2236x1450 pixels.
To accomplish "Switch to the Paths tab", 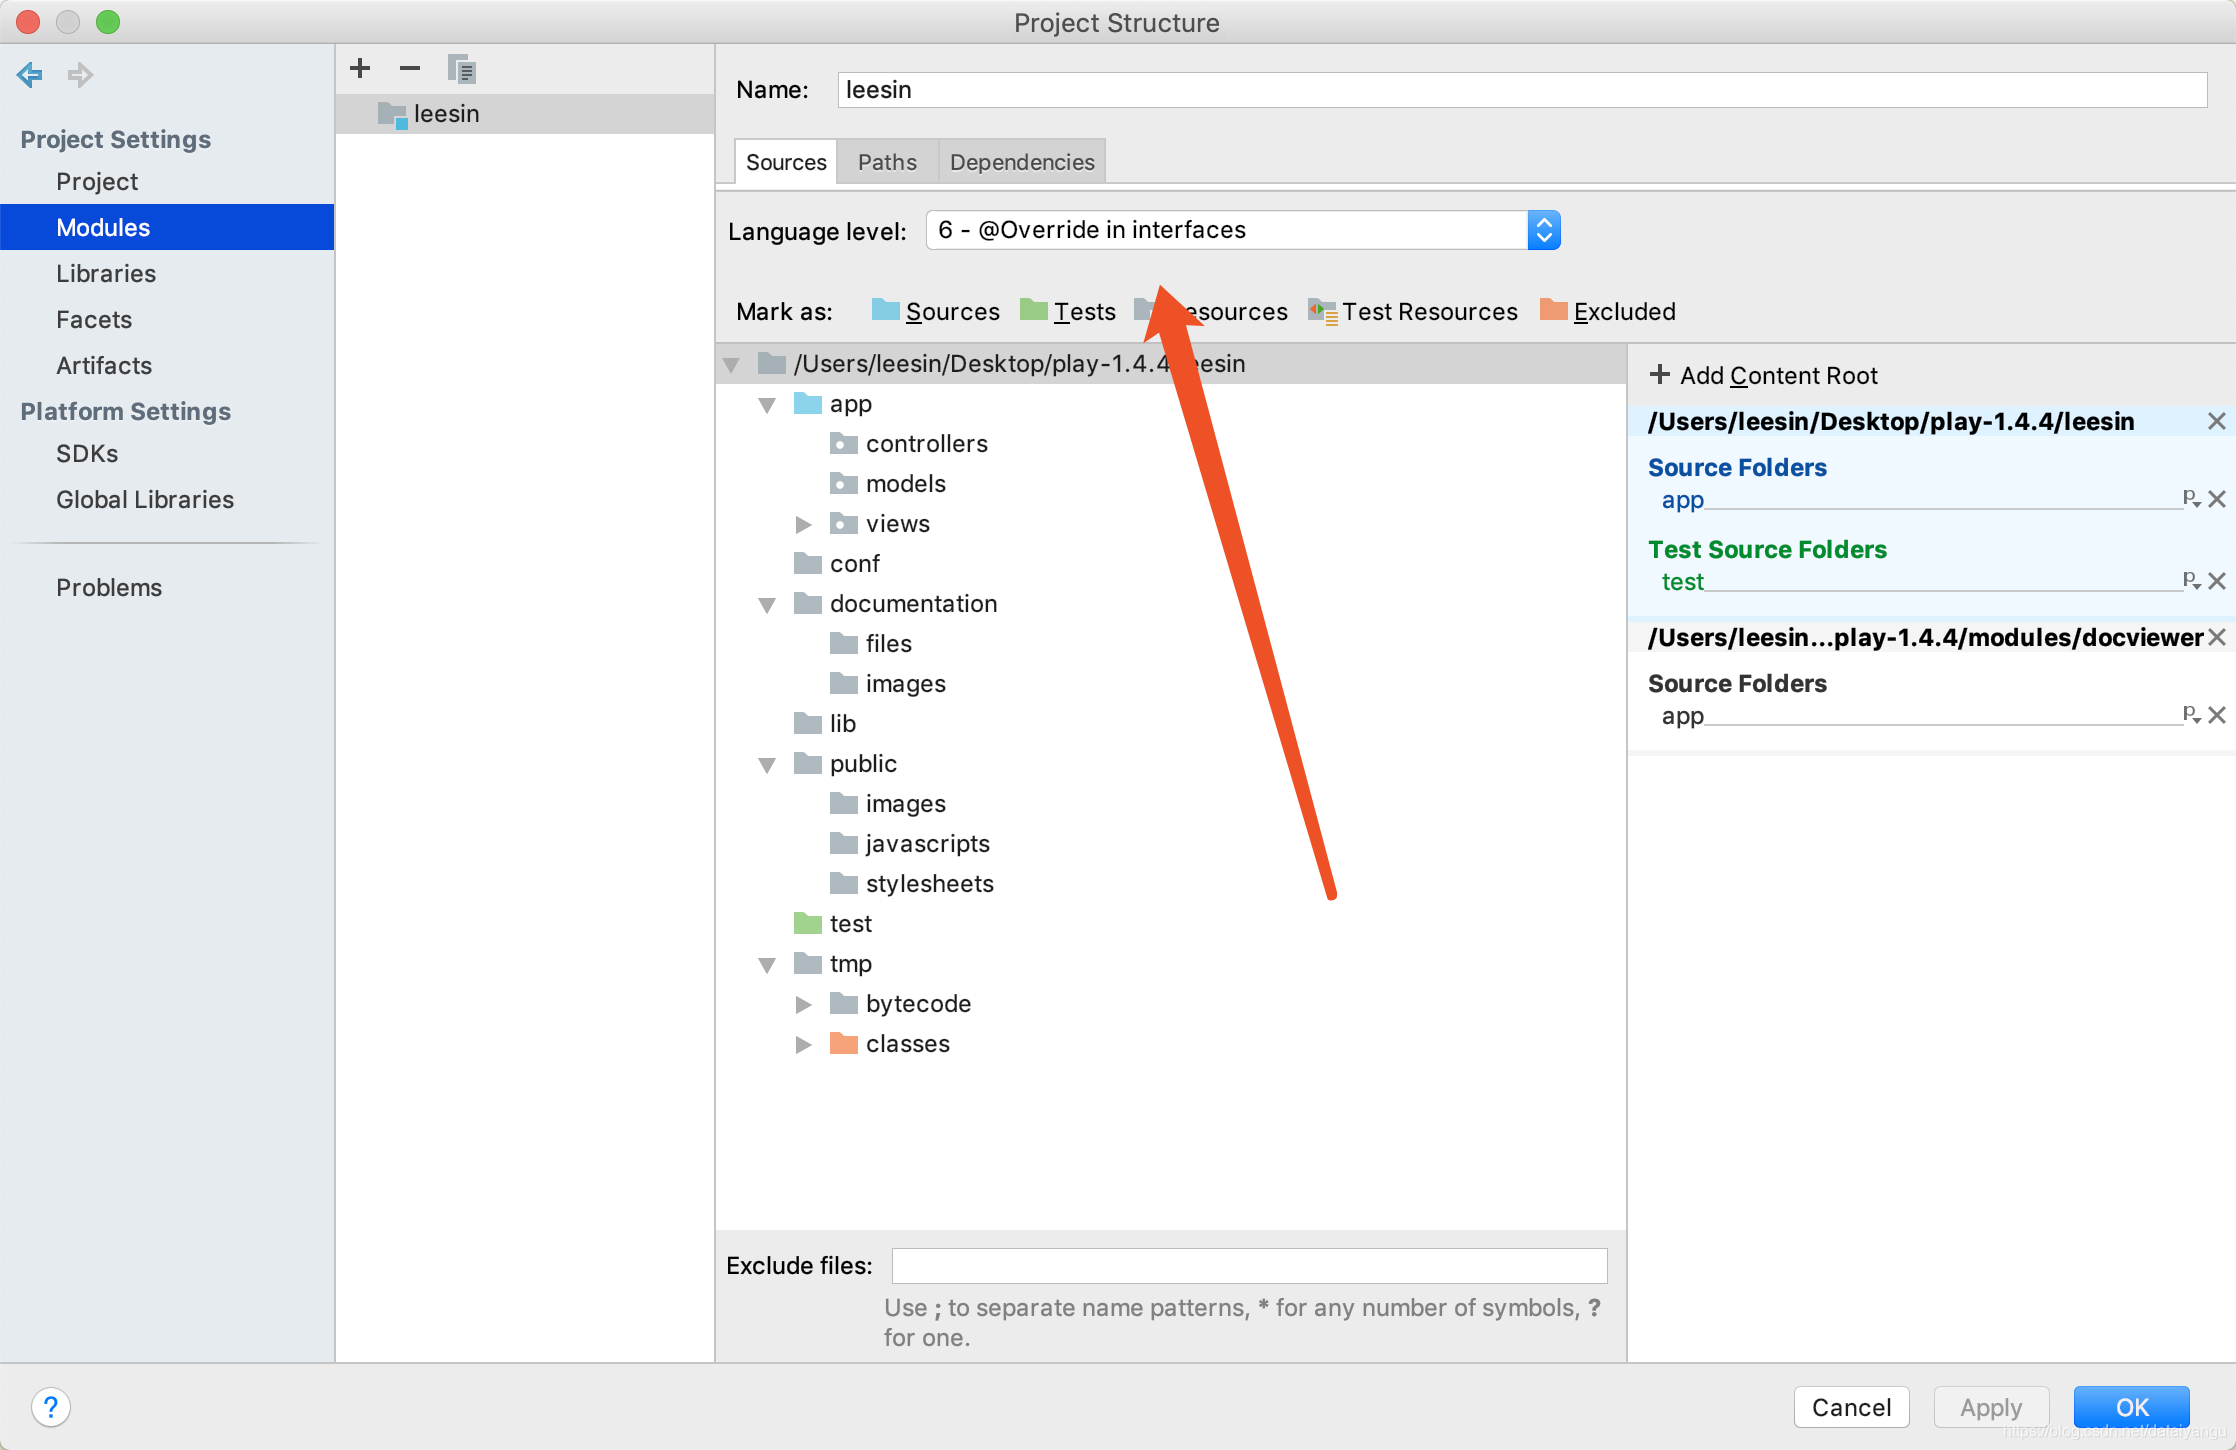I will point(887,162).
